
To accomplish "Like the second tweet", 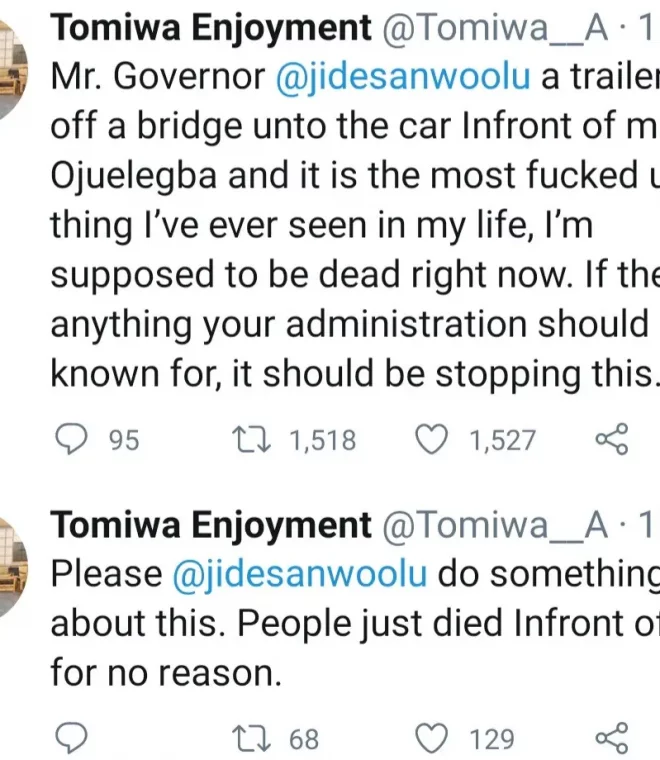I will coord(430,738).
